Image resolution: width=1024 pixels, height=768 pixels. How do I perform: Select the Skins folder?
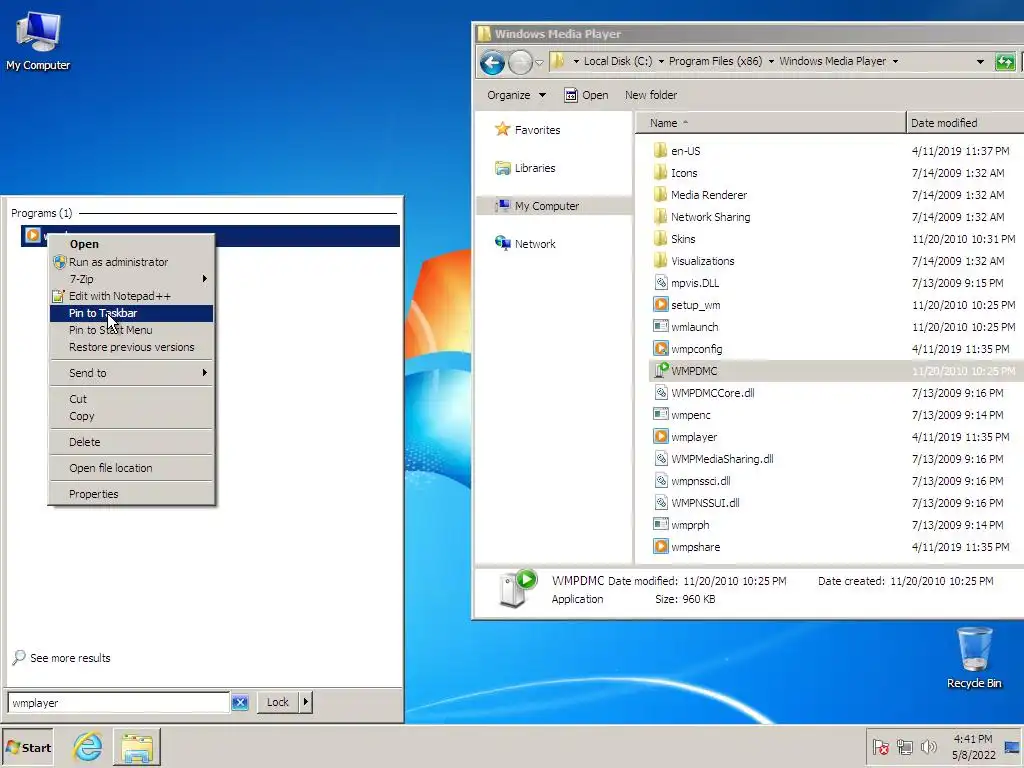click(682, 239)
